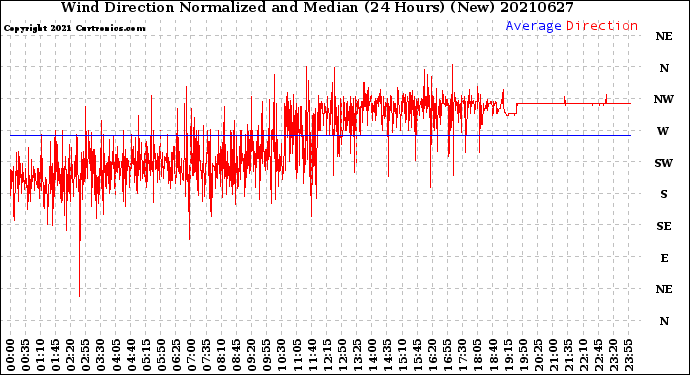Select the 00:35 time axis label

coord(26,355)
